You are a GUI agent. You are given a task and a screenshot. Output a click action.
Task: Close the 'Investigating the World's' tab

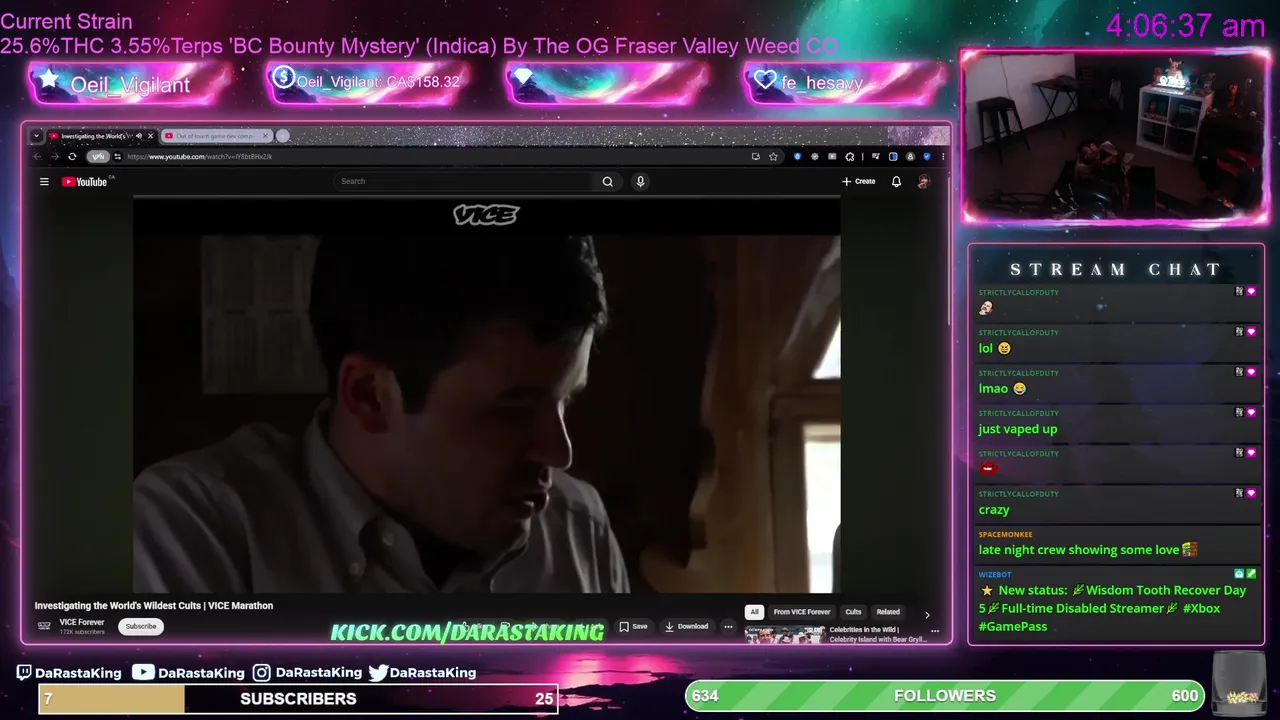[150, 135]
